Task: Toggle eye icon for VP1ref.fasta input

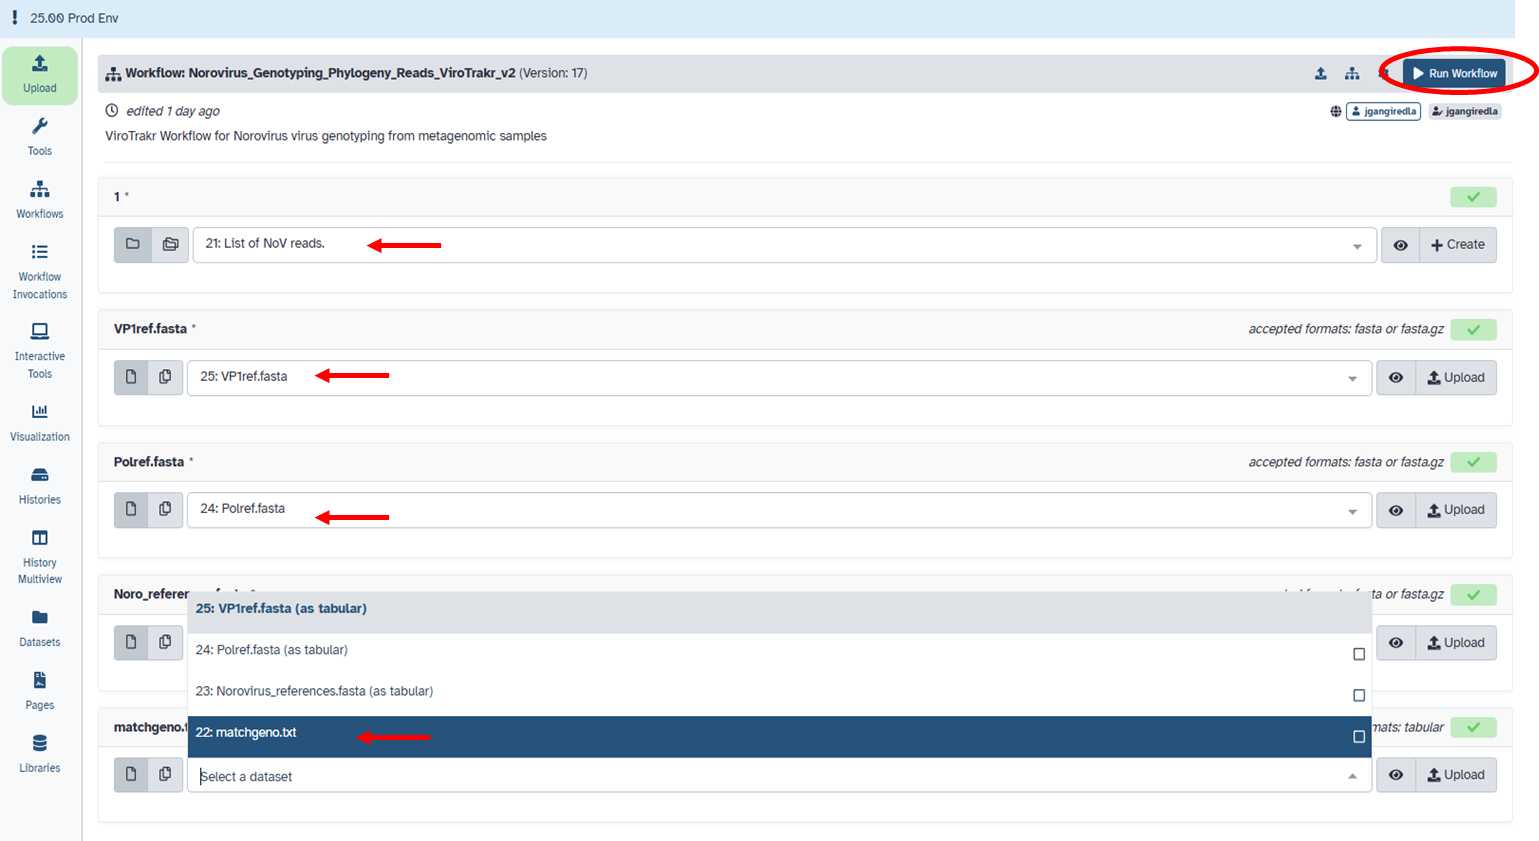Action: coord(1396,378)
